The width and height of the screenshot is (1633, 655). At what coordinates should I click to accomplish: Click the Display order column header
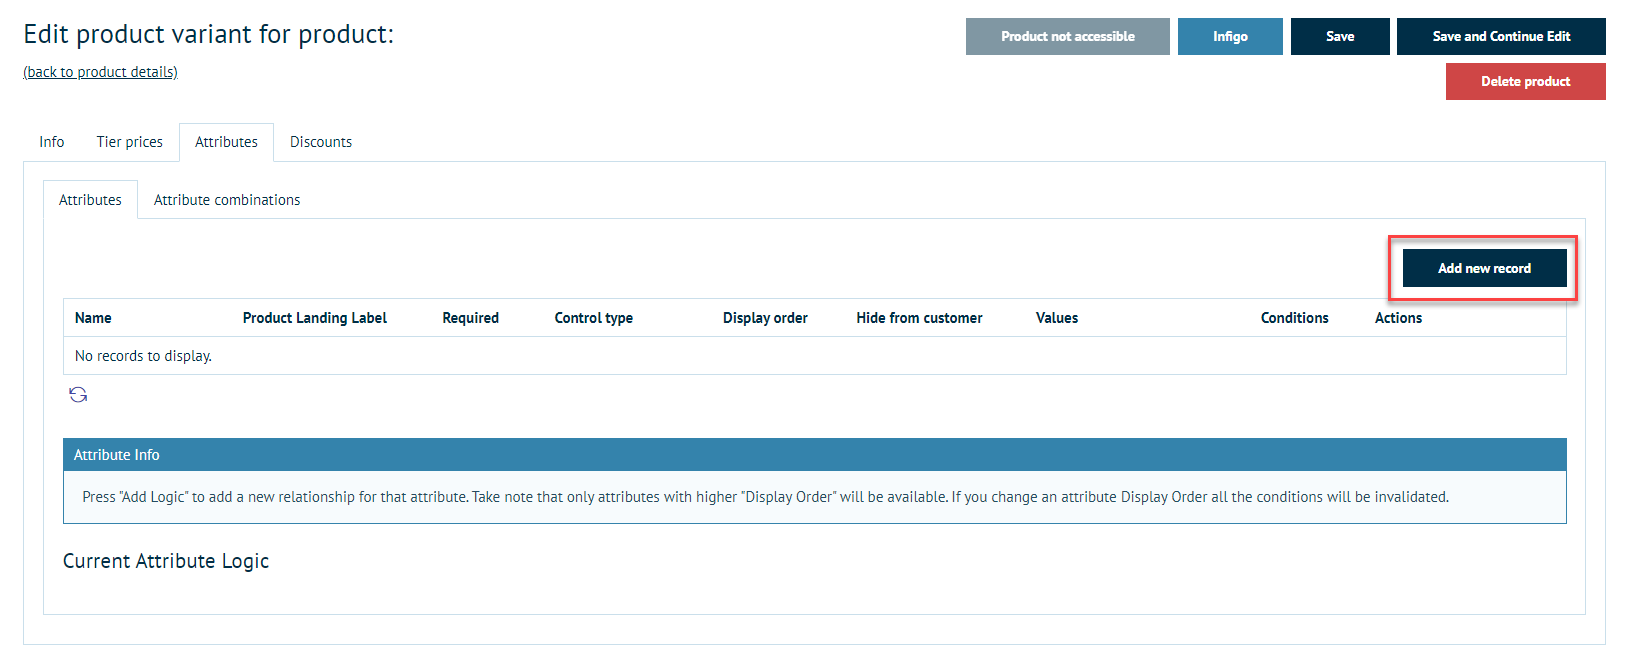coord(765,318)
